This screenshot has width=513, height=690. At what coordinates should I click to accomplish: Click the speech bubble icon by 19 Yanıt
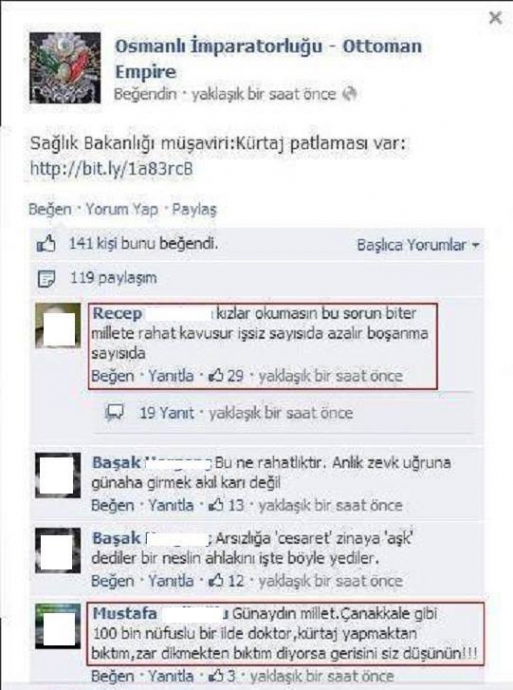pyautogui.click(x=115, y=413)
